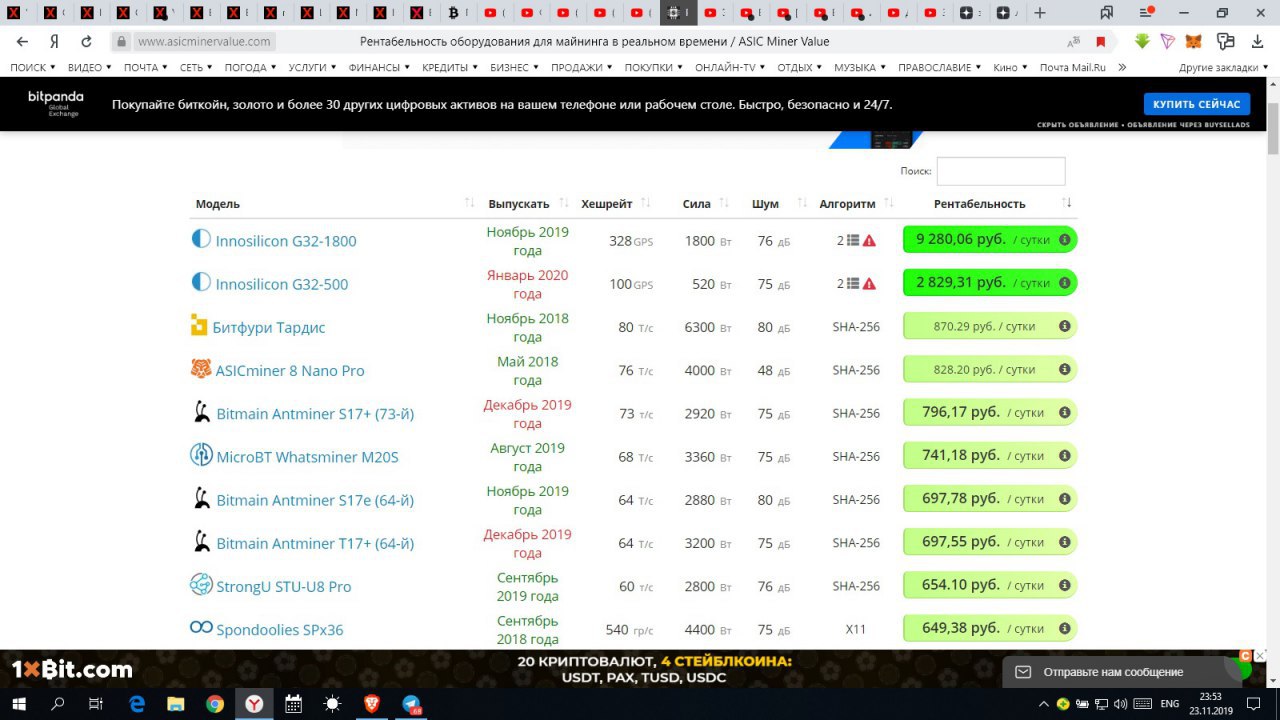This screenshot has width=1280, height=720.
Task: Click the browser back arrow
Action: 22,42
